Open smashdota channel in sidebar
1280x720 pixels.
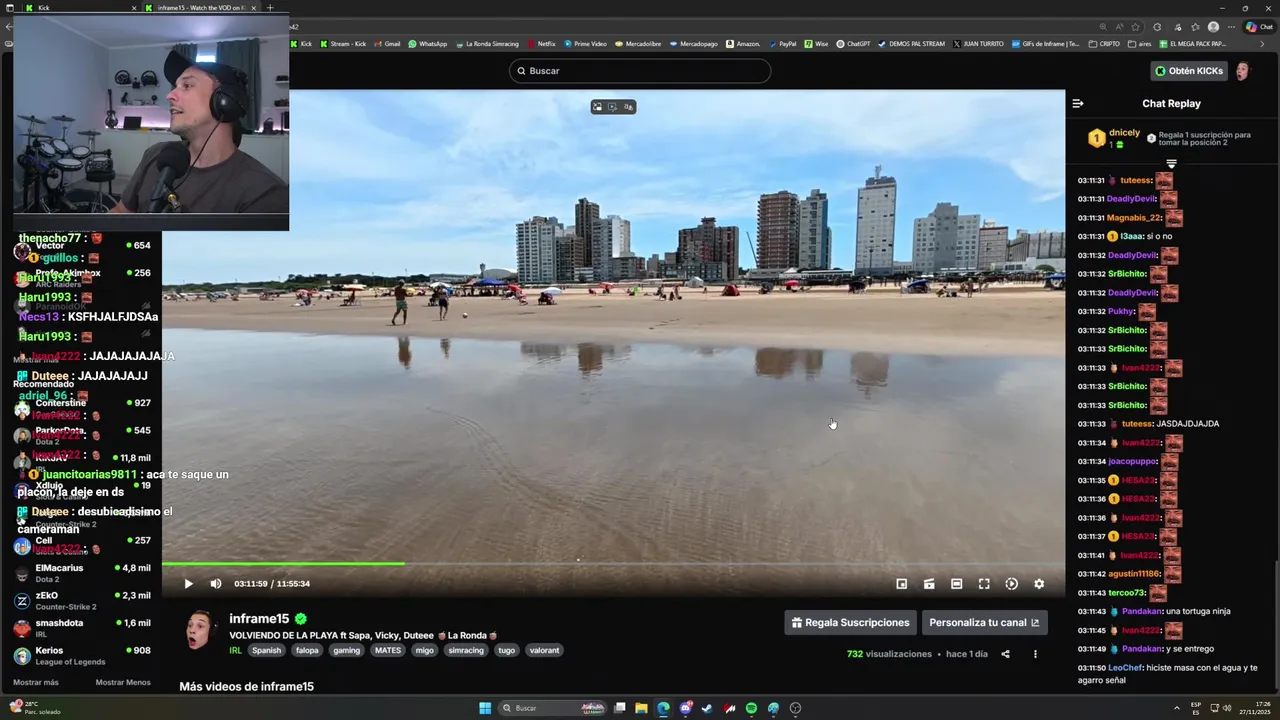tap(82, 628)
